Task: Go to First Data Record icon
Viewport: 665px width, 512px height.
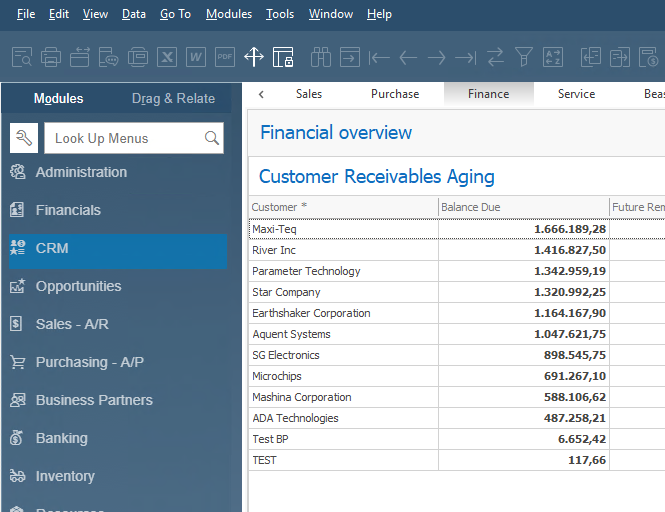Action: pos(379,57)
